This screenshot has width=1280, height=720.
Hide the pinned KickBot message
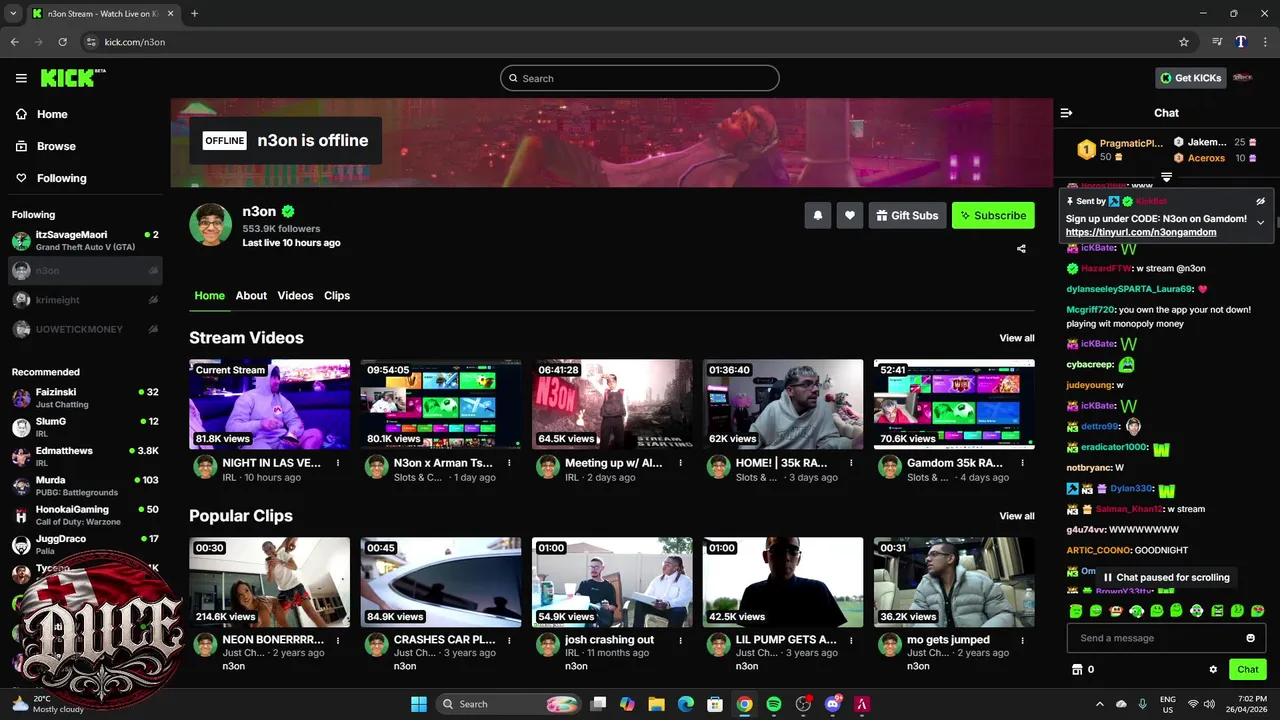click(1260, 201)
